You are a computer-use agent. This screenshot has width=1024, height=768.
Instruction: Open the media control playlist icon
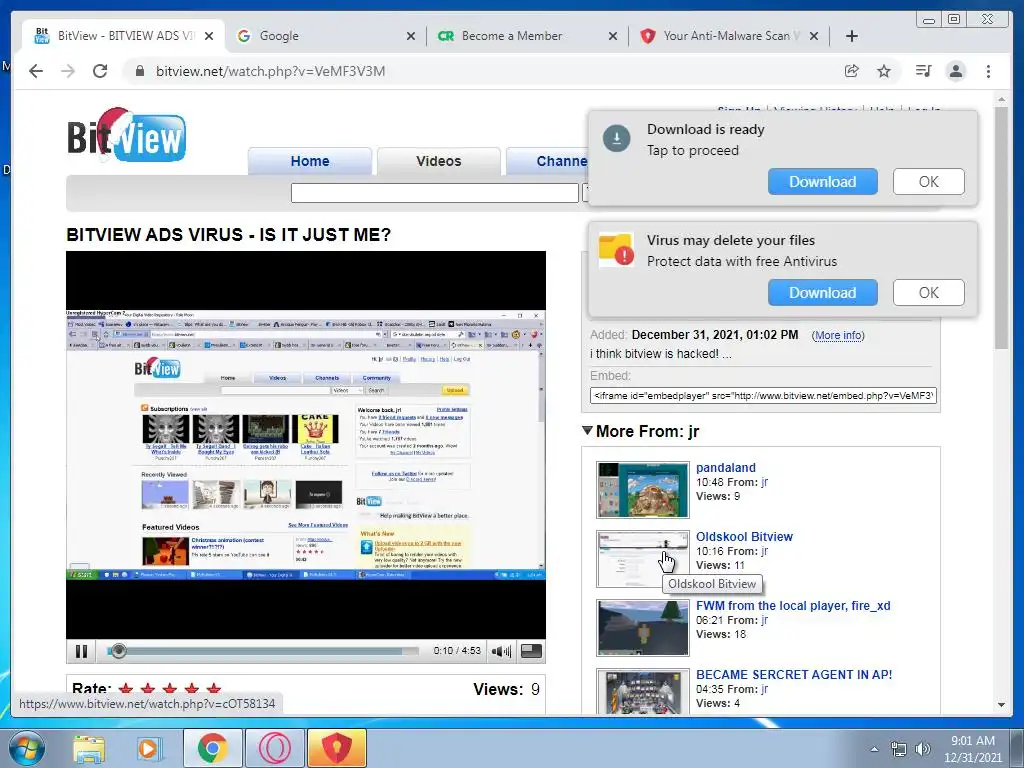tap(923, 71)
